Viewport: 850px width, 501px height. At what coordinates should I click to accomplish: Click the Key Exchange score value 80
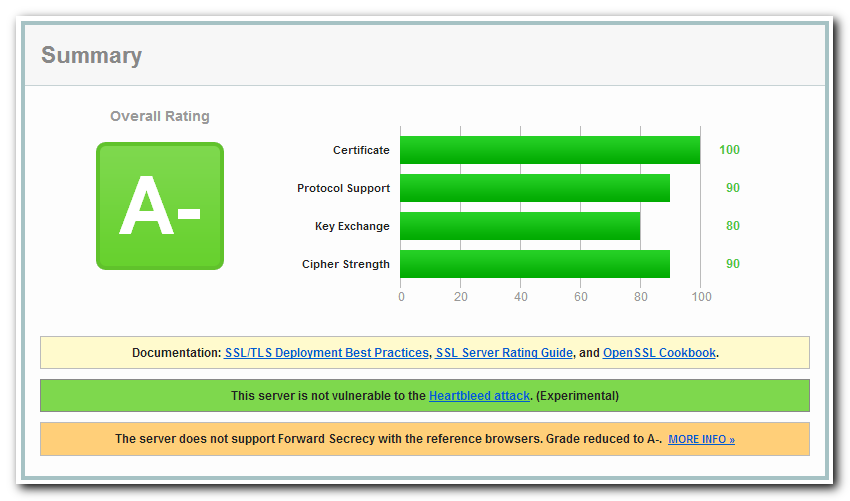point(733,226)
